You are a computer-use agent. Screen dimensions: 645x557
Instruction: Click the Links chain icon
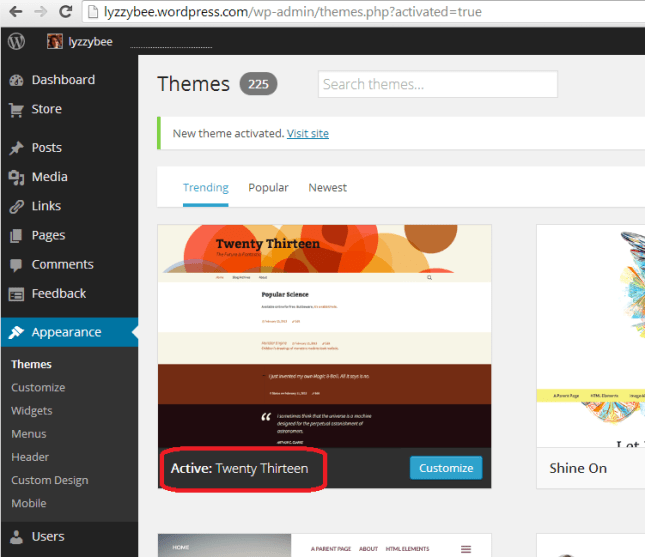(x=16, y=206)
